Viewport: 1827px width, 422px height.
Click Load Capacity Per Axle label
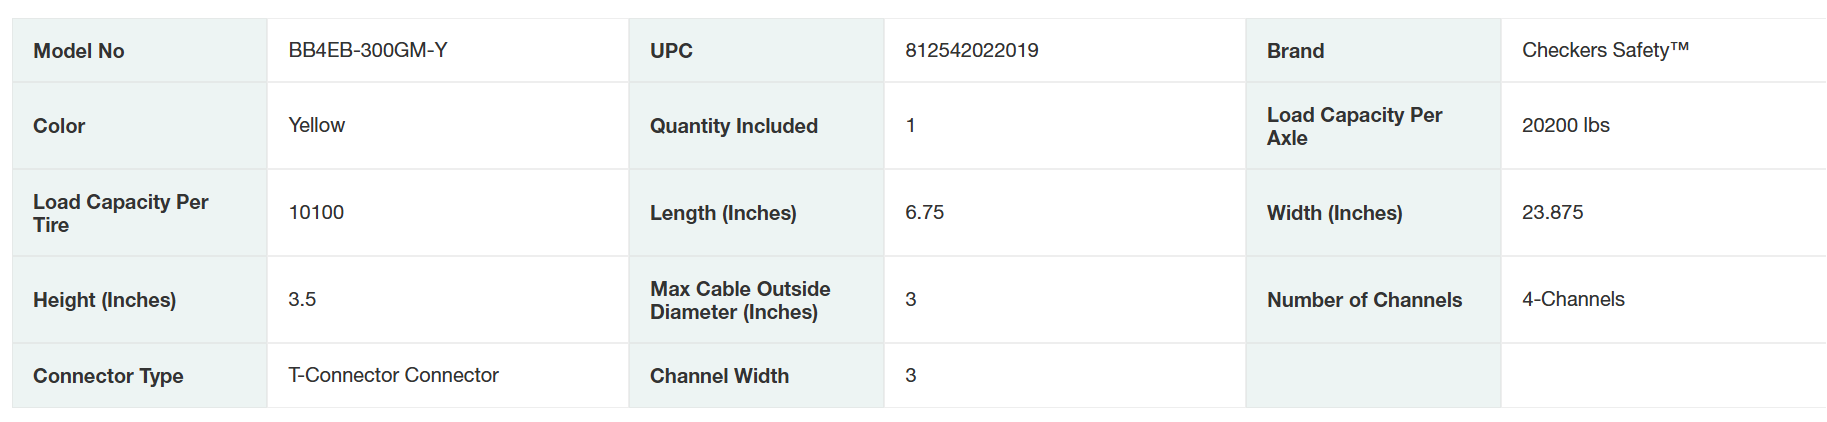(1354, 126)
